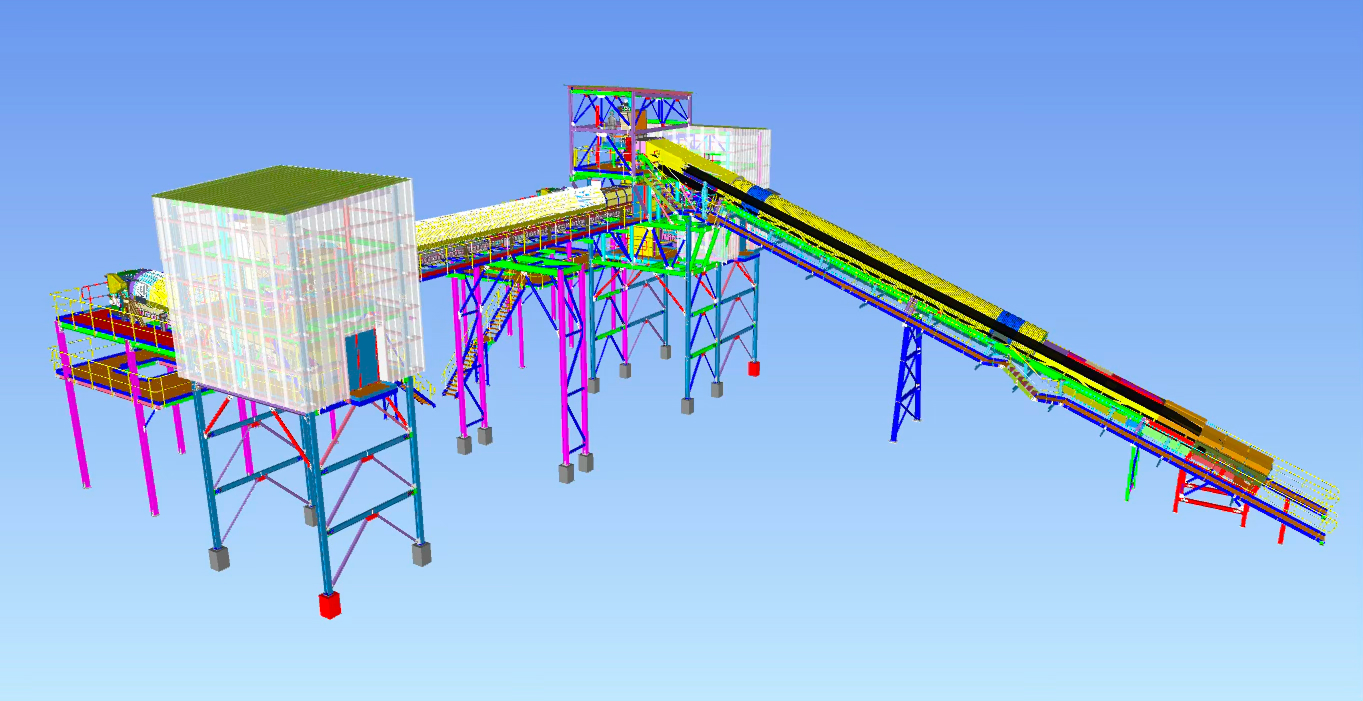Select the upper blue cover on inclined conveyor

click(763, 195)
